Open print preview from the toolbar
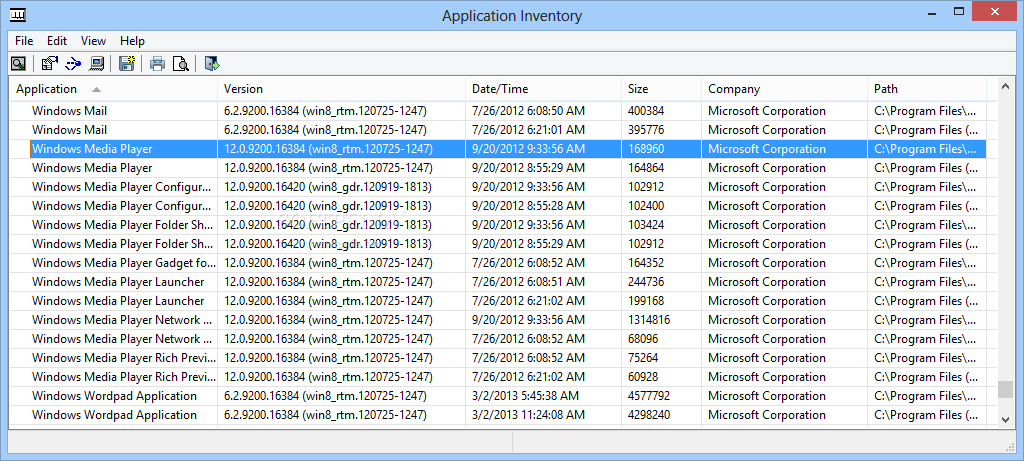 (x=180, y=63)
